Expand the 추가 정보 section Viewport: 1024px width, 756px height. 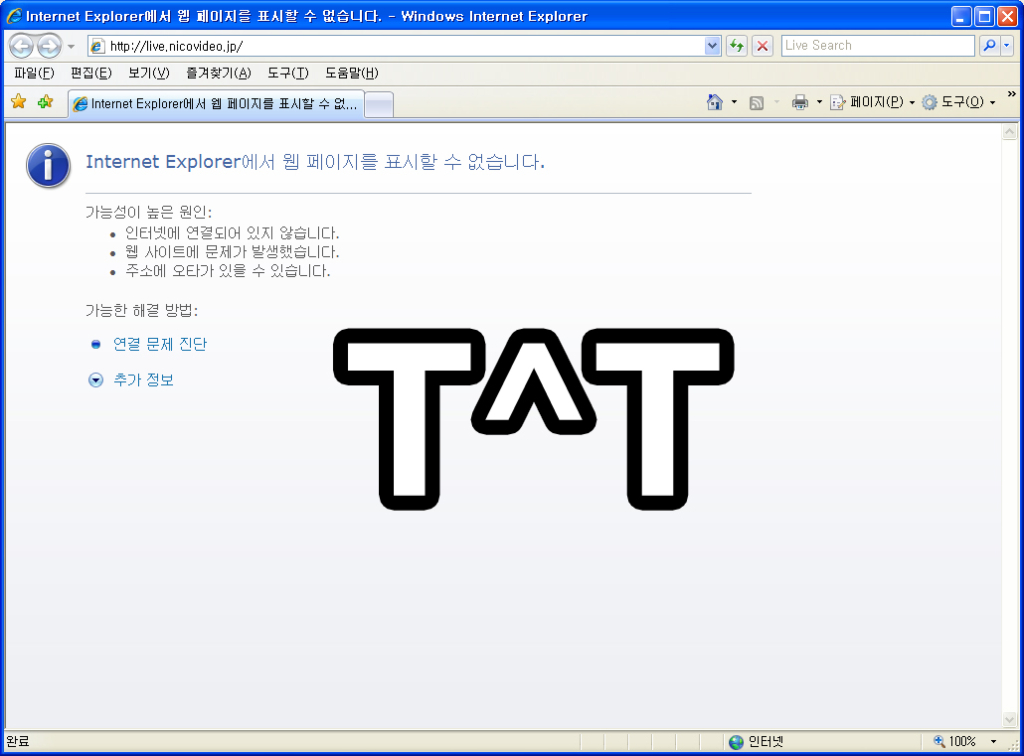click(x=143, y=380)
